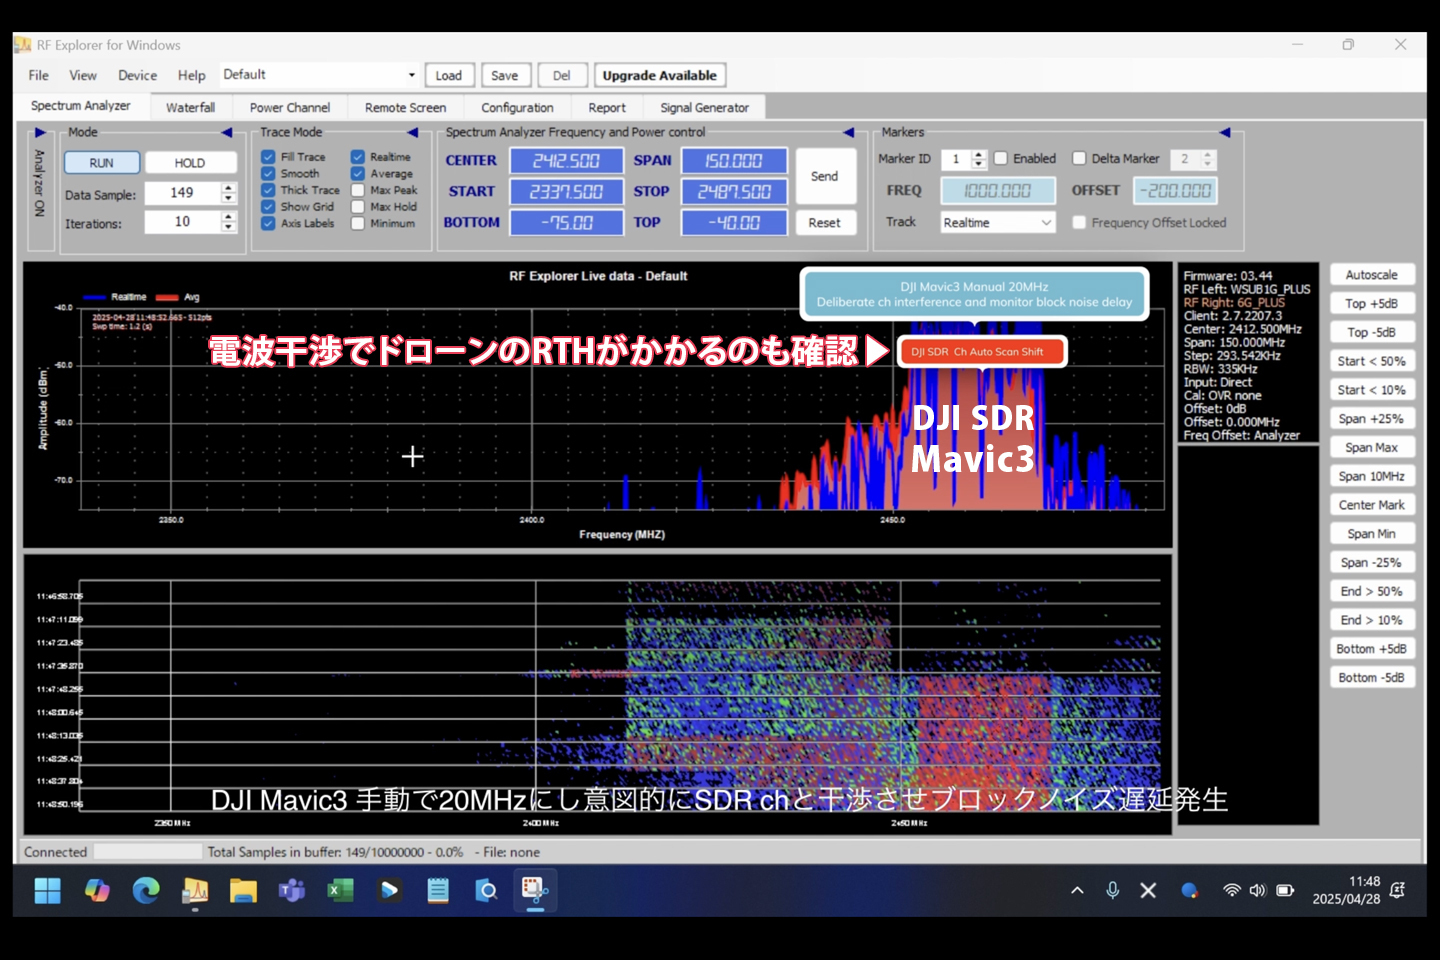Enable the Max Peak trace checkbox
Viewport: 1440px width, 960px height.
pyautogui.click(x=356, y=189)
